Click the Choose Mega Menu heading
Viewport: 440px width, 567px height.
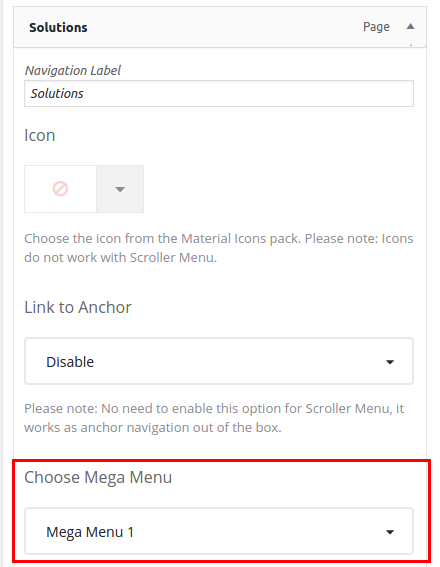pos(98,477)
